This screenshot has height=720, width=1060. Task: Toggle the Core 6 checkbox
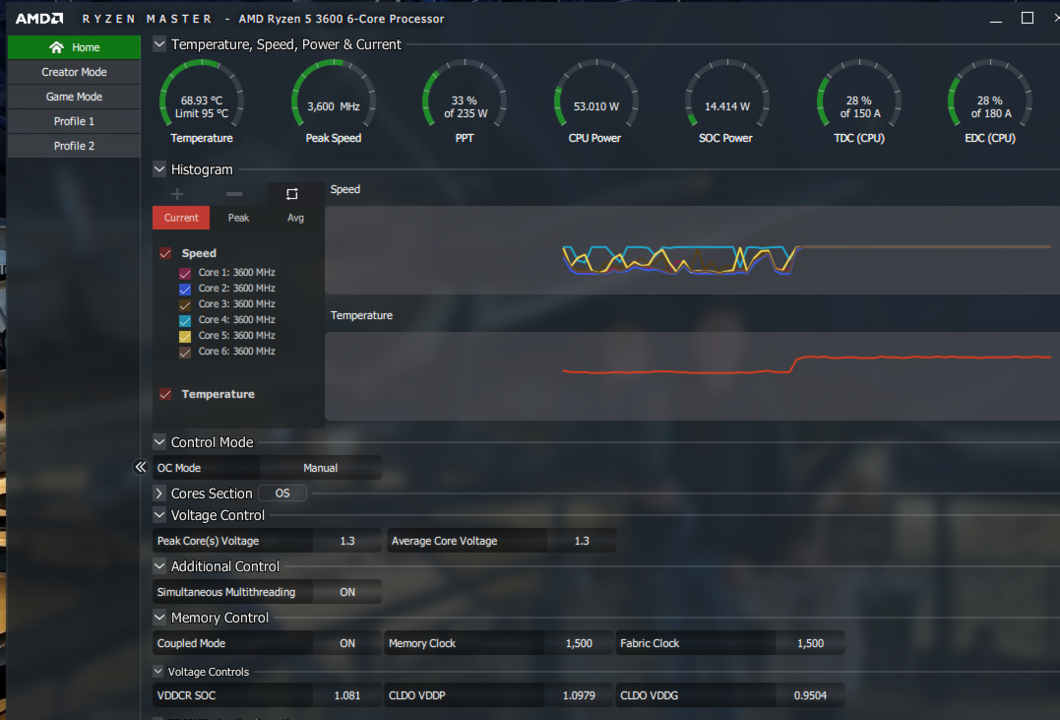[x=185, y=352]
